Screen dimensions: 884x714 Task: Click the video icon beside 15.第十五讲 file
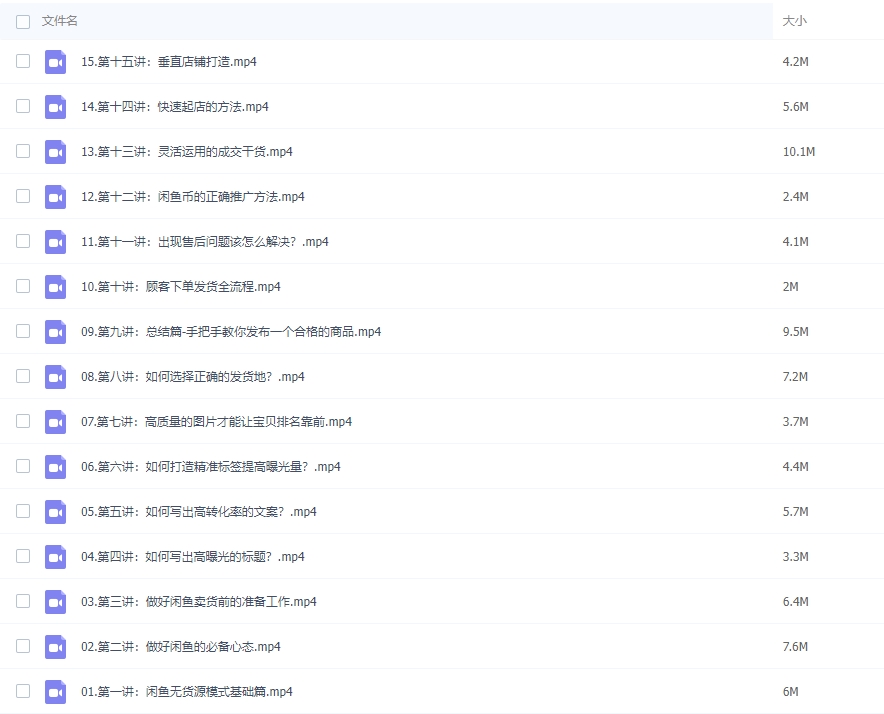(x=55, y=61)
